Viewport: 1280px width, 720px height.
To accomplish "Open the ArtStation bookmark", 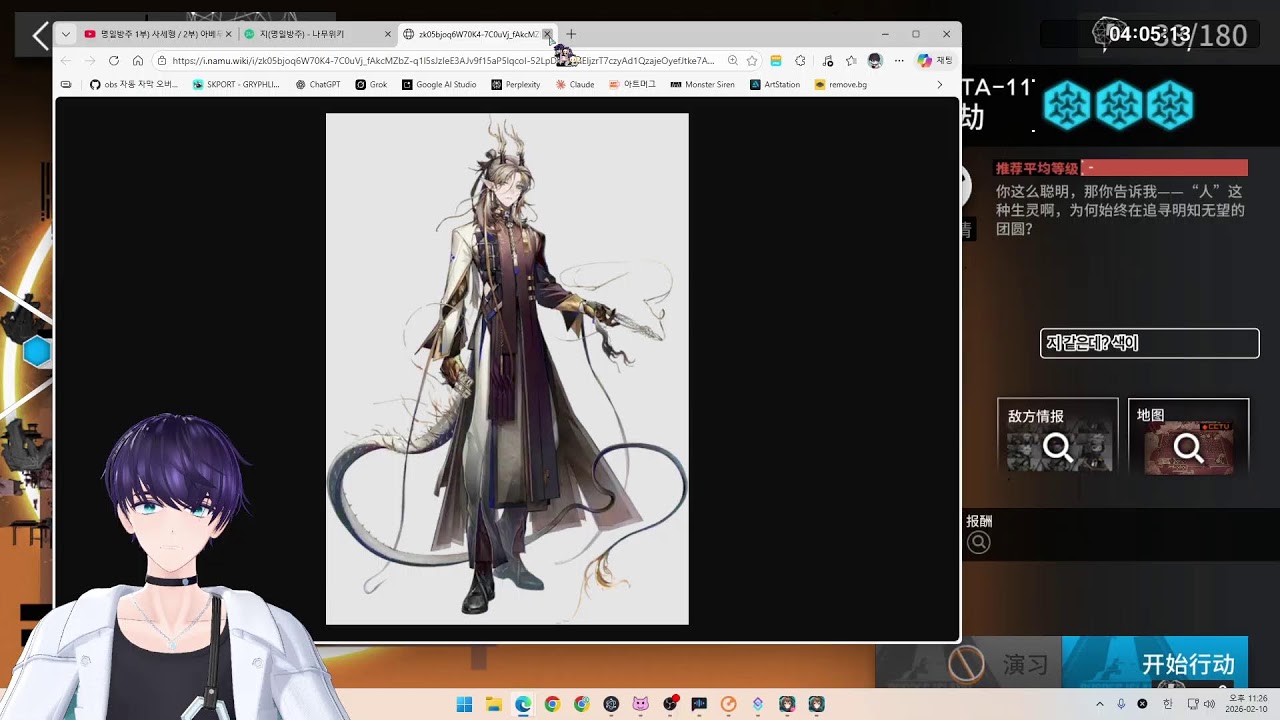I will coord(775,85).
